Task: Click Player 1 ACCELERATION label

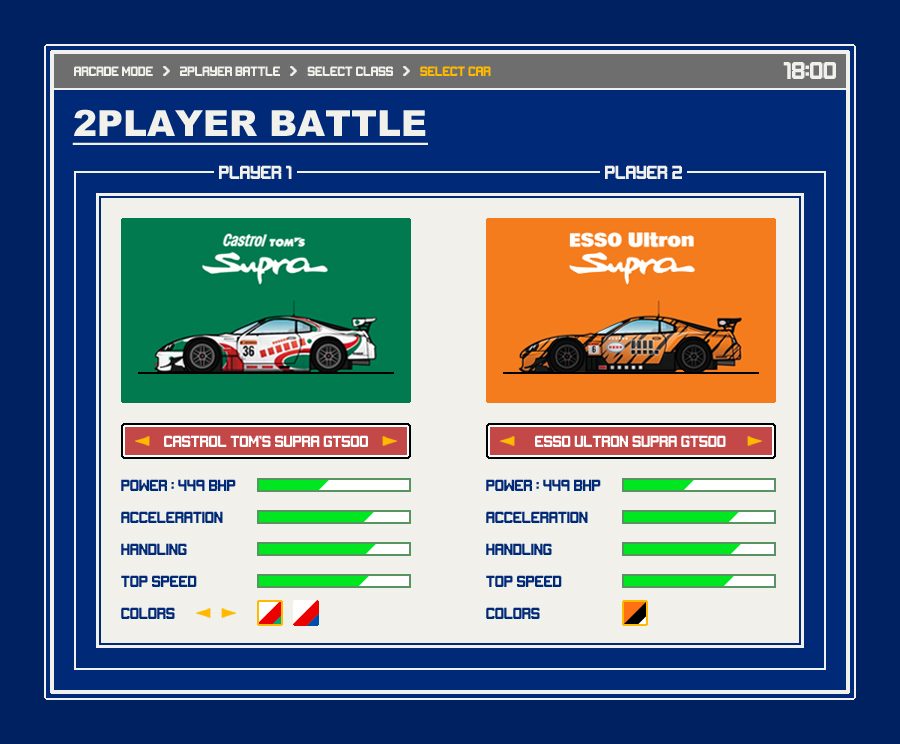Action: coord(172,518)
